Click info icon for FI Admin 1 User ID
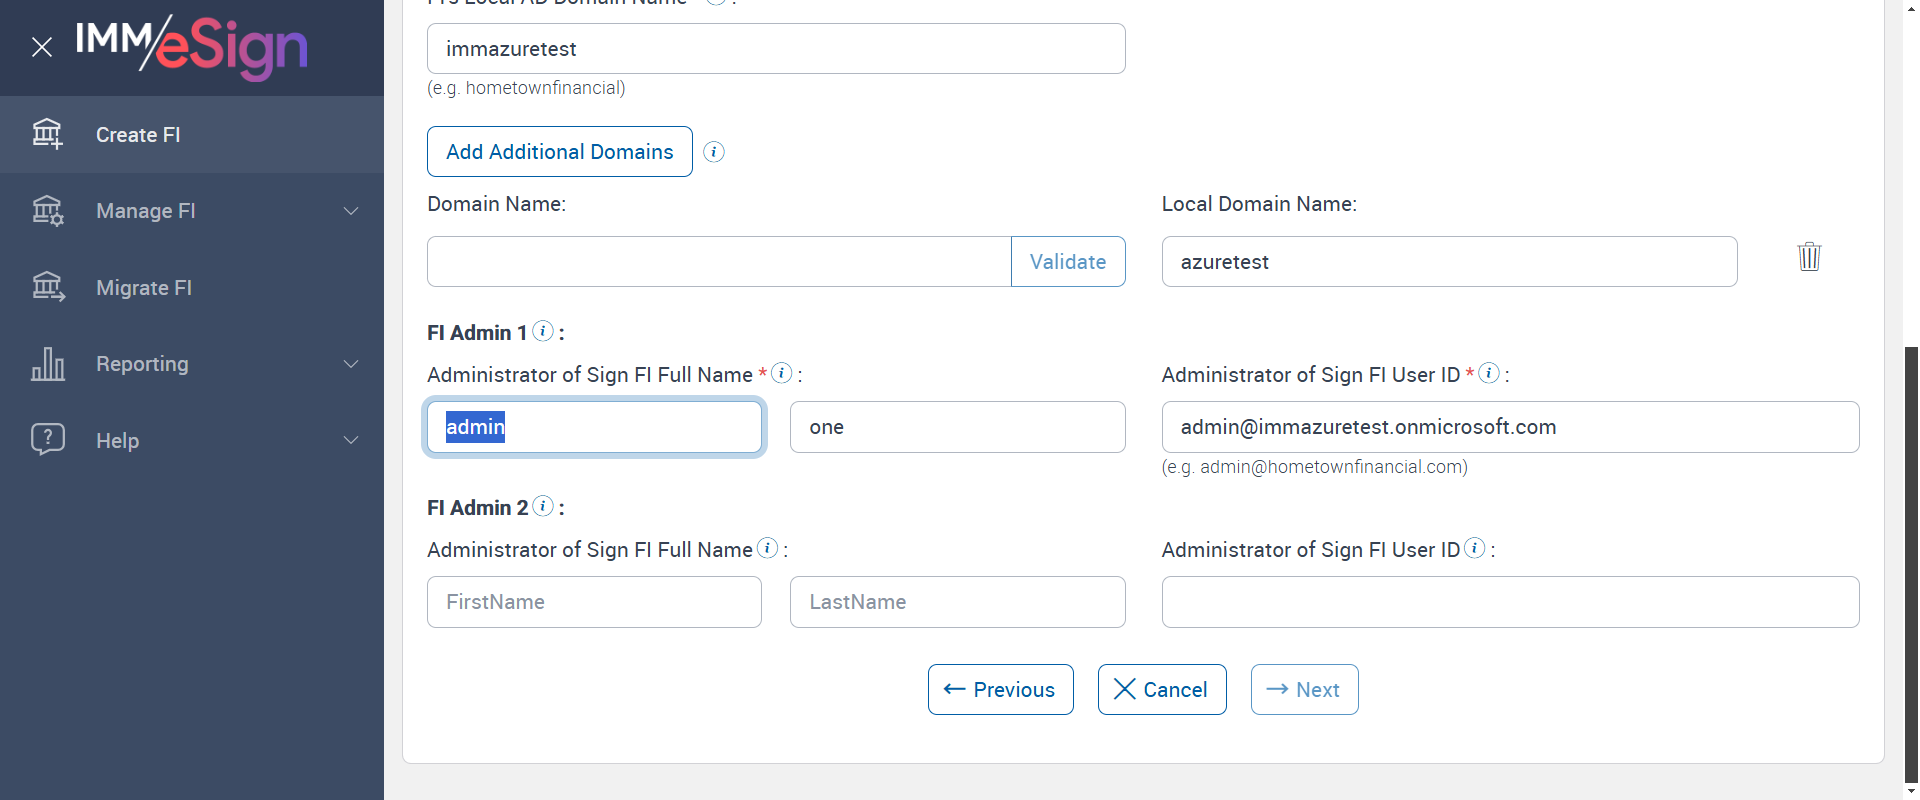Screen dimensions: 1920x800 point(1489,373)
